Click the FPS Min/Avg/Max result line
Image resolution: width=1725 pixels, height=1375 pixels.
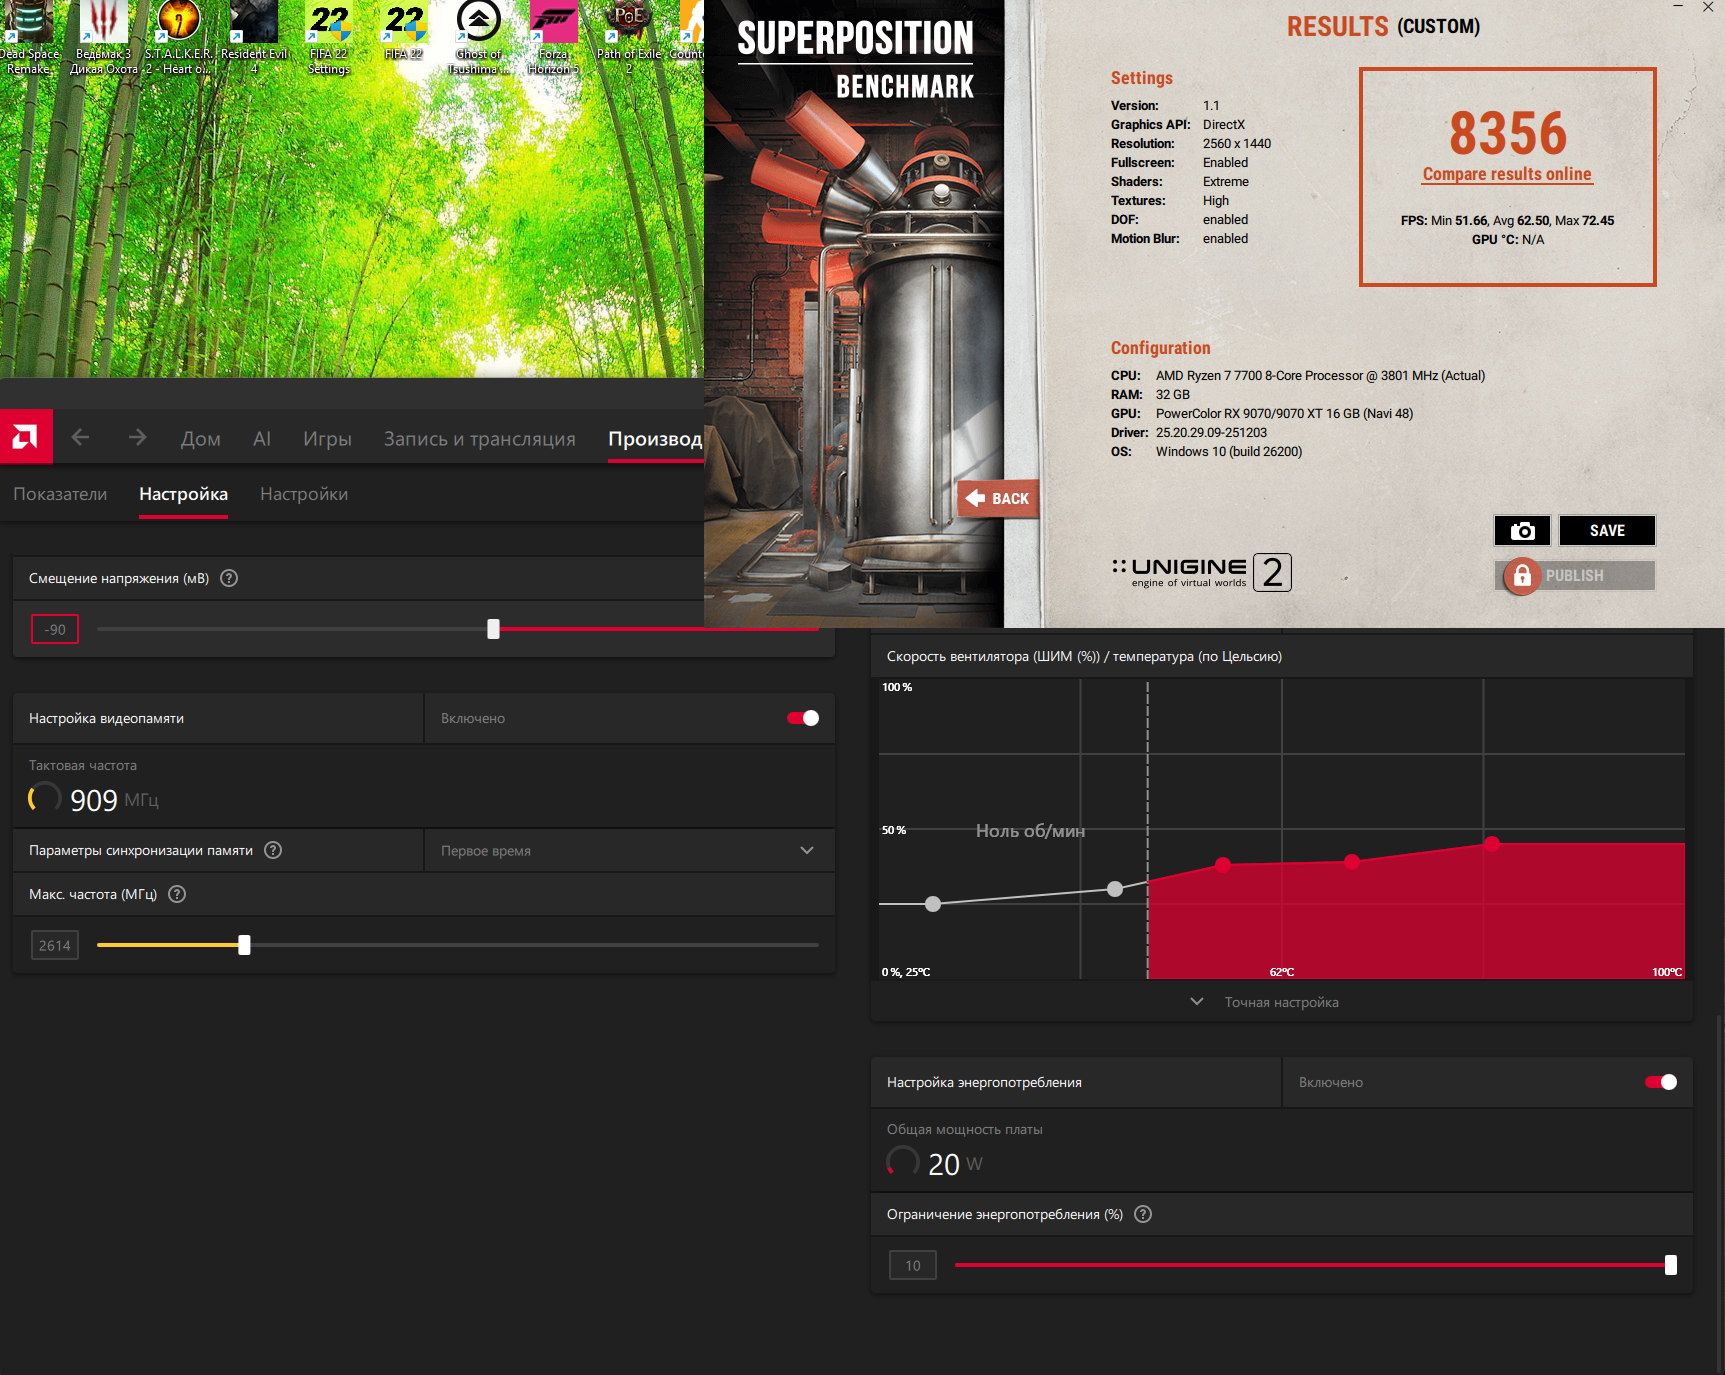click(x=1507, y=220)
